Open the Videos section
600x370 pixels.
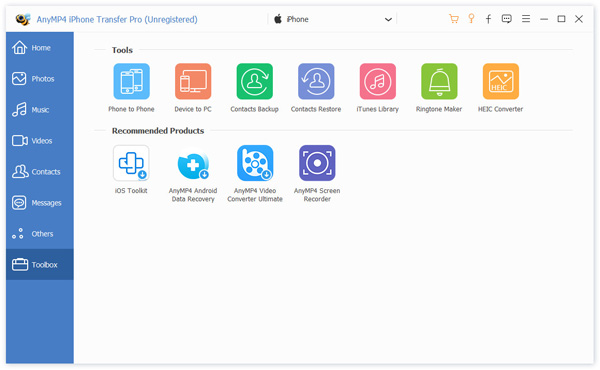(x=40, y=141)
